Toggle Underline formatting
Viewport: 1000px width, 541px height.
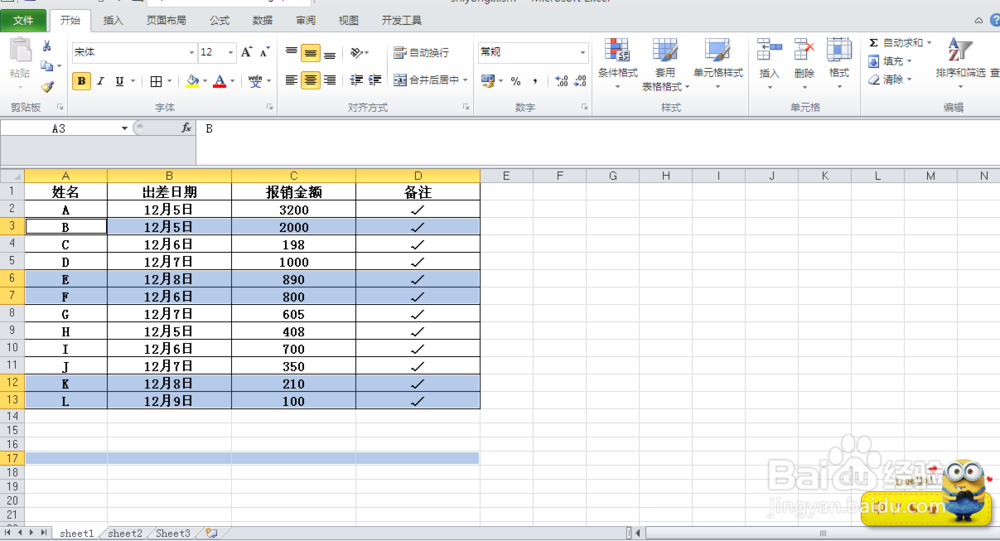point(119,81)
